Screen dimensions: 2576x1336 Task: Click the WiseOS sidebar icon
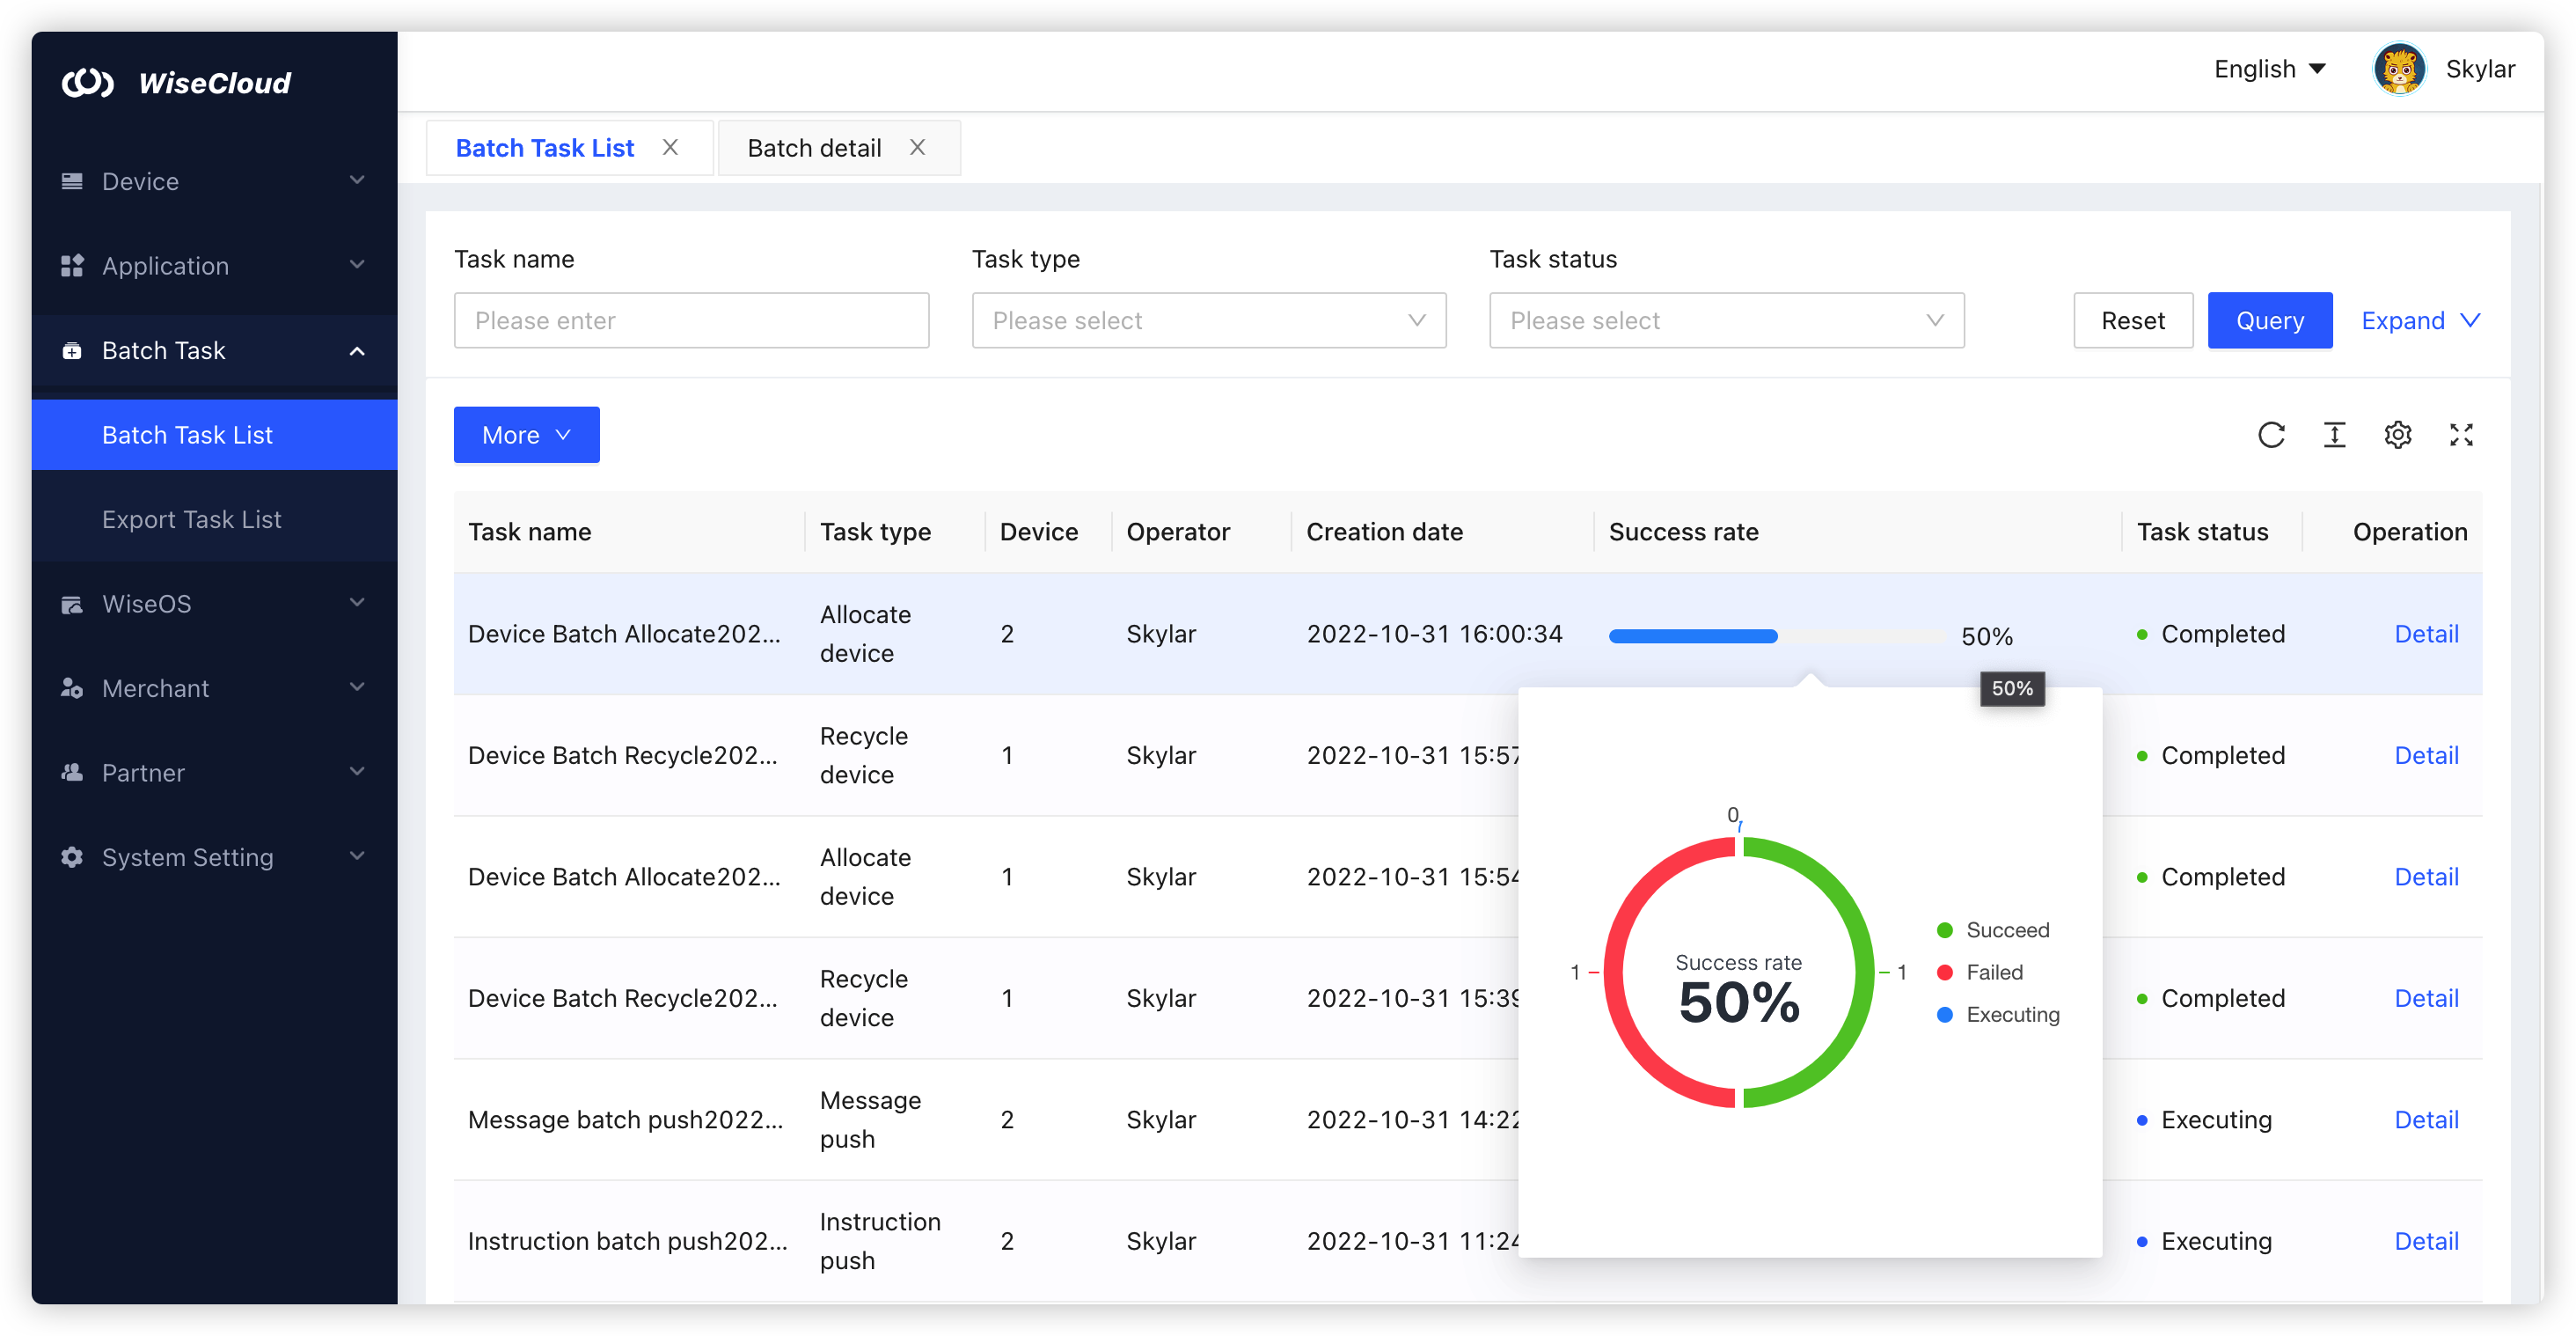71,604
